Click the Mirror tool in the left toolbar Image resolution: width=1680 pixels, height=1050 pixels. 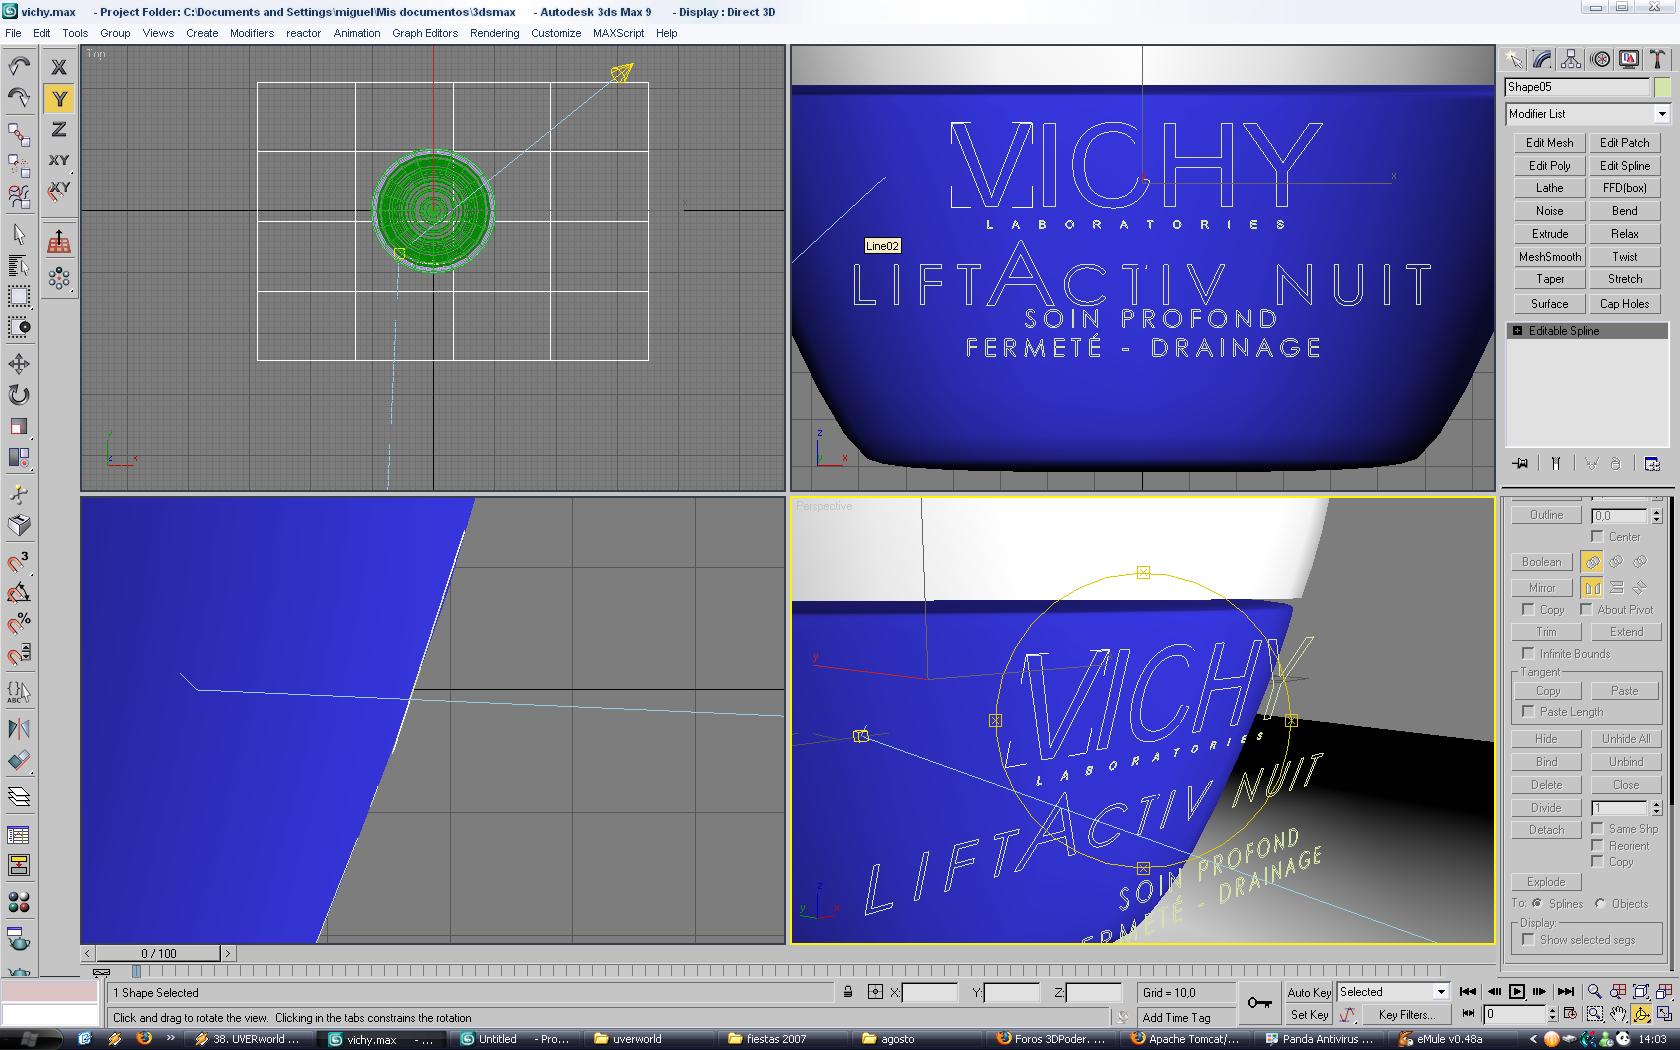19,729
